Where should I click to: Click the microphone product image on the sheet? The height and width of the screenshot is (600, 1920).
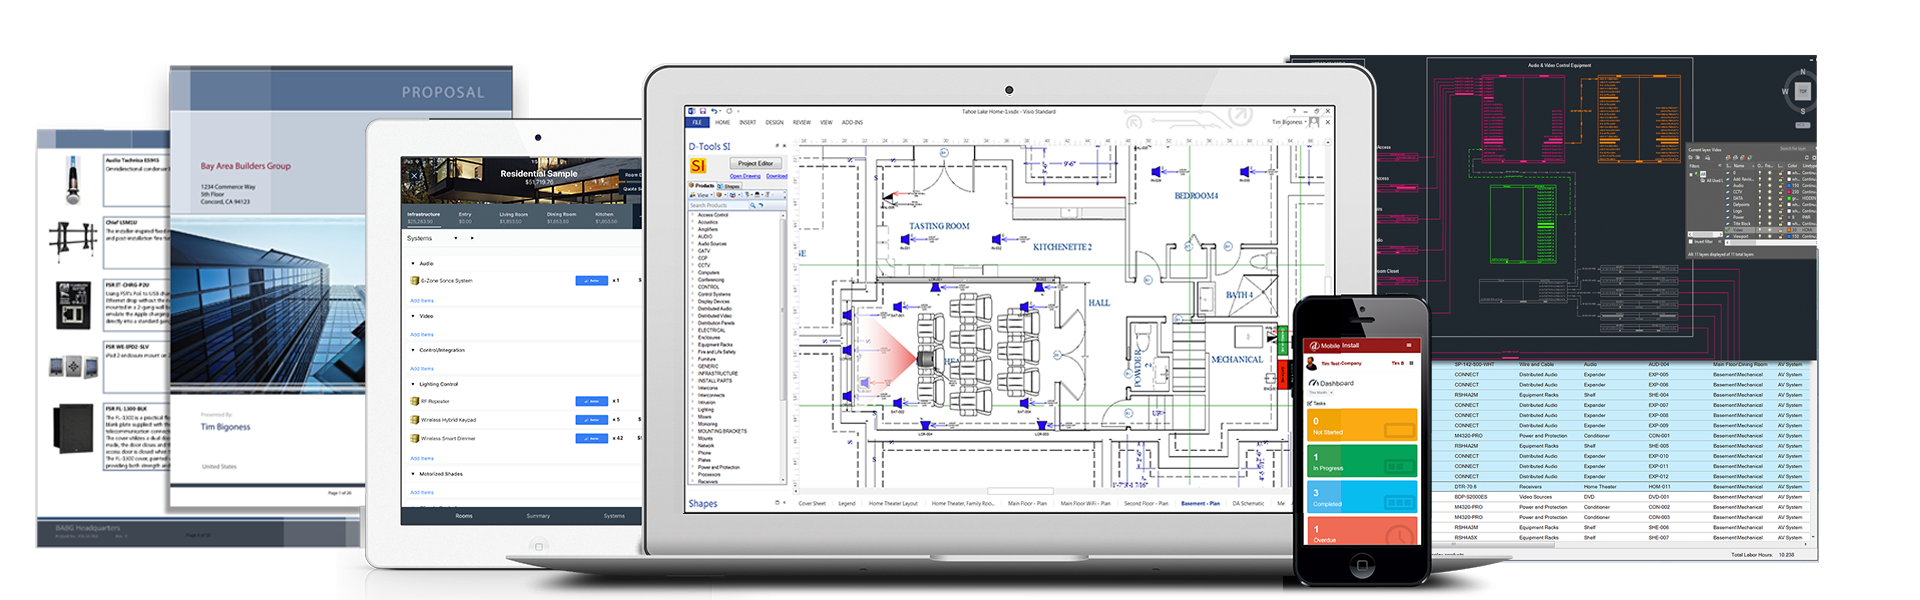point(72,180)
